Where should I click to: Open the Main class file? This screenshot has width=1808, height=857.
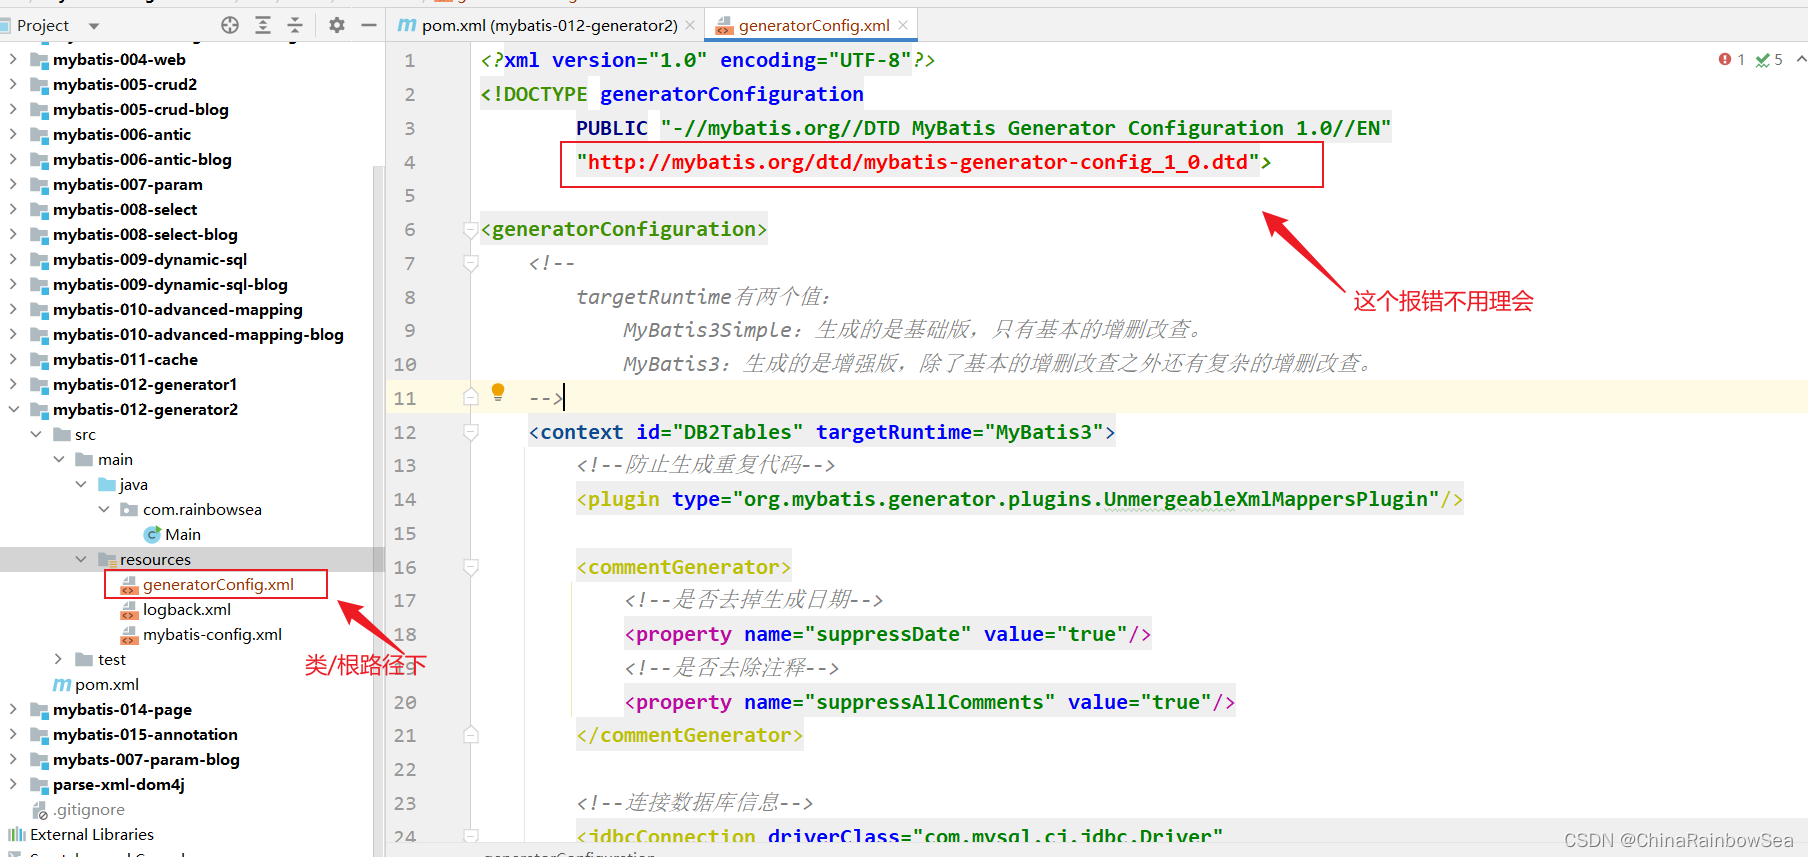click(x=182, y=534)
